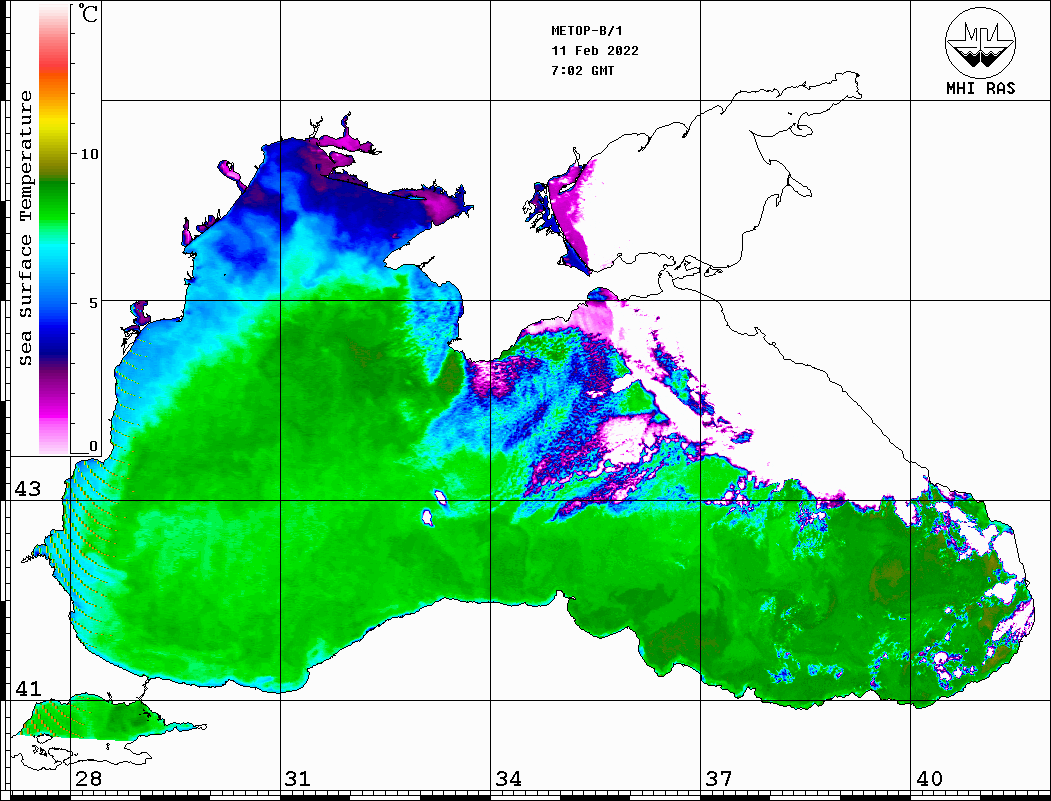Click the °C unit label on colorbar
Image resolution: width=1051 pixels, height=801 pixels.
88,13
